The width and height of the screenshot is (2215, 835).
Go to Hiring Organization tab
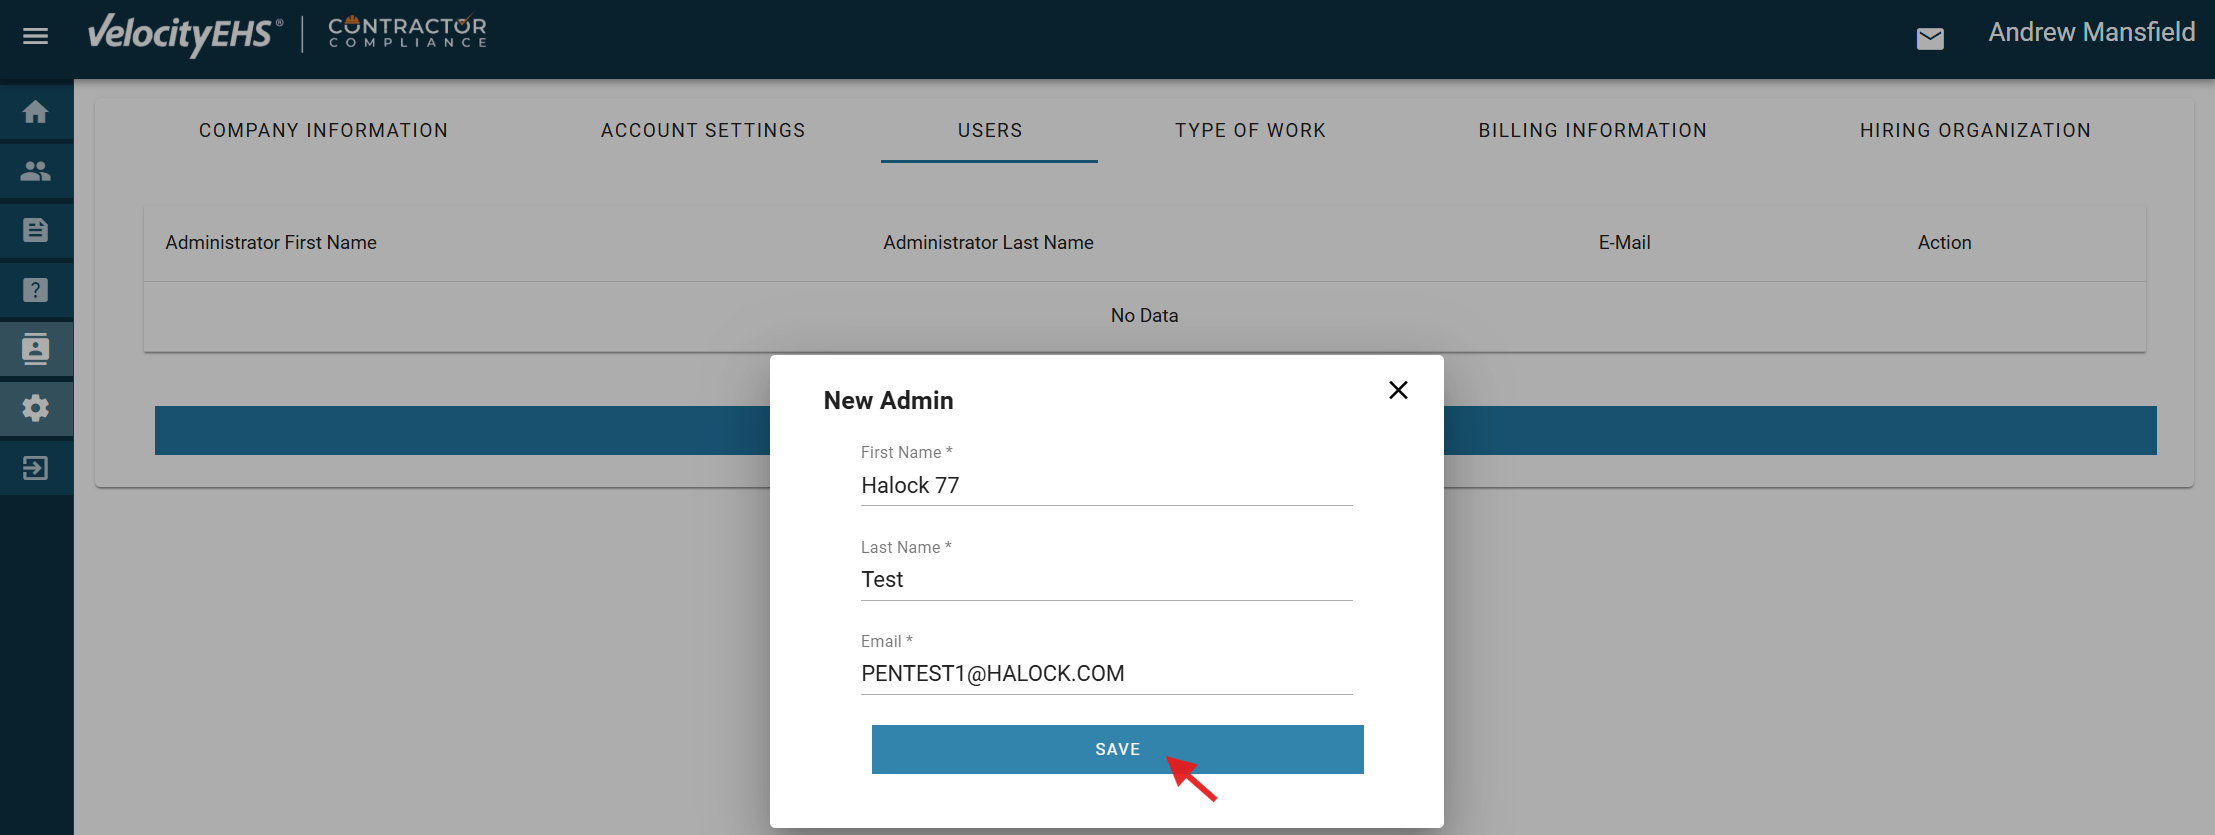1975,131
